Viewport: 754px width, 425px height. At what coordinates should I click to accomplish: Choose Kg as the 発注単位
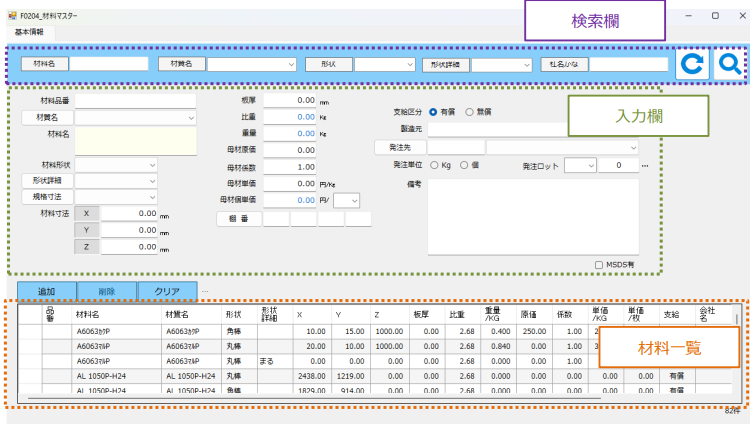point(434,165)
